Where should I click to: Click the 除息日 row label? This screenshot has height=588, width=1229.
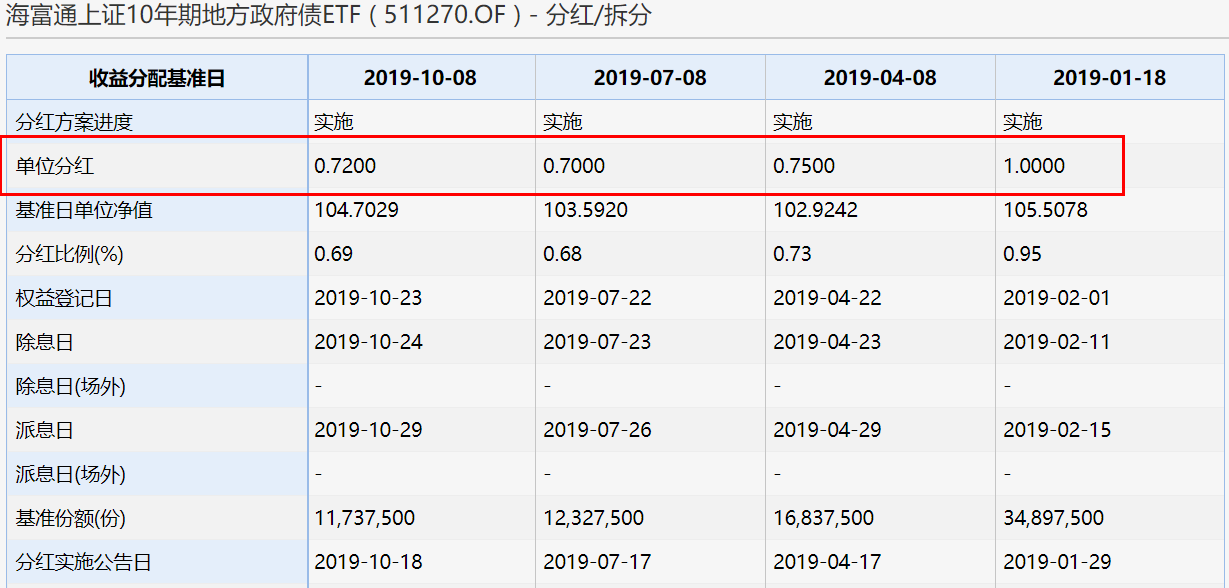(x=45, y=342)
